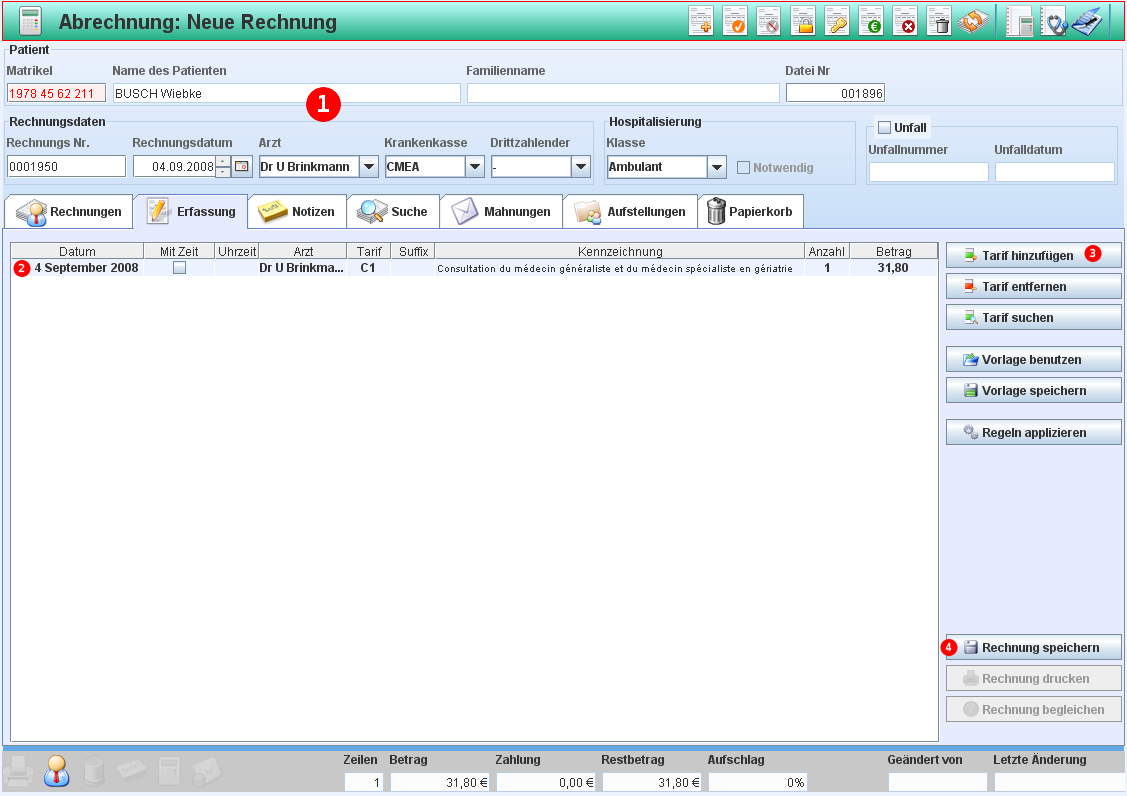Click Tarif hinzufügen button
1127x796 pixels.
pos(1033,255)
